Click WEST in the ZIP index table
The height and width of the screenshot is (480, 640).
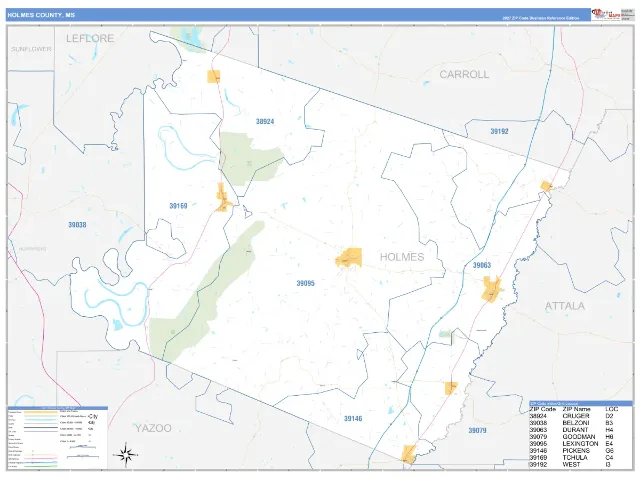pyautogui.click(x=571, y=464)
